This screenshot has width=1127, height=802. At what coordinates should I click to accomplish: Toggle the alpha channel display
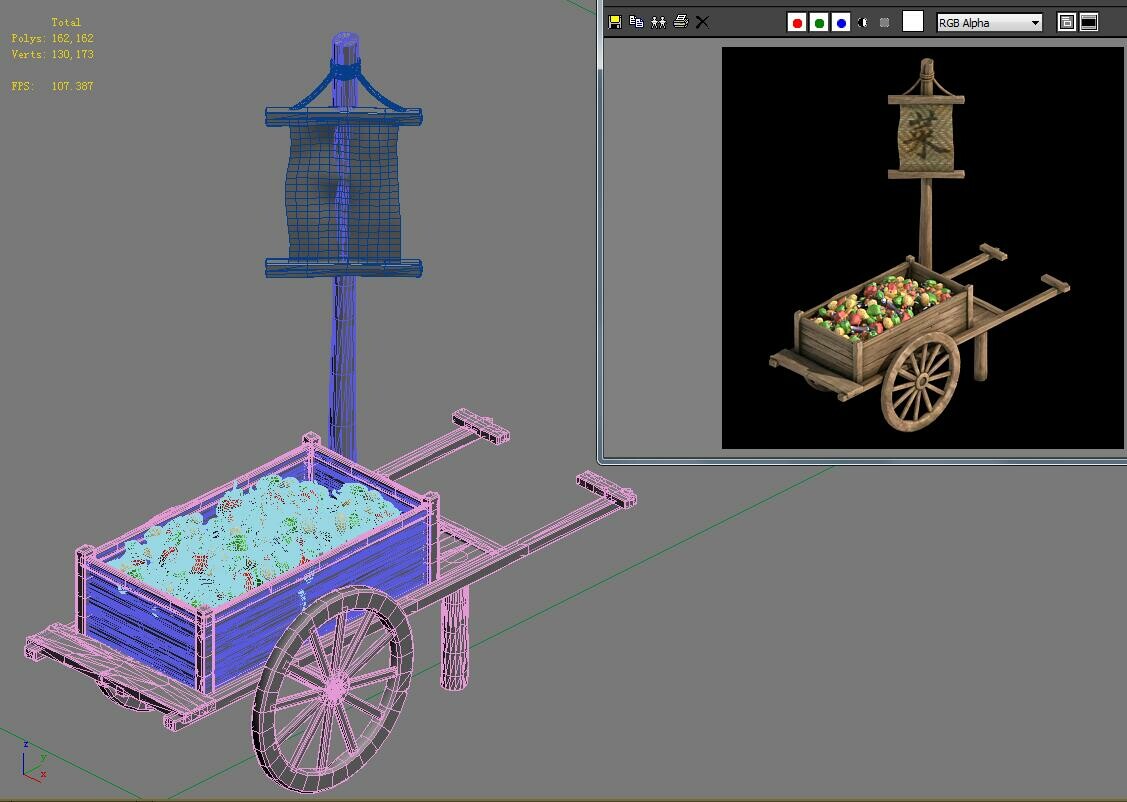pyautogui.click(x=862, y=23)
